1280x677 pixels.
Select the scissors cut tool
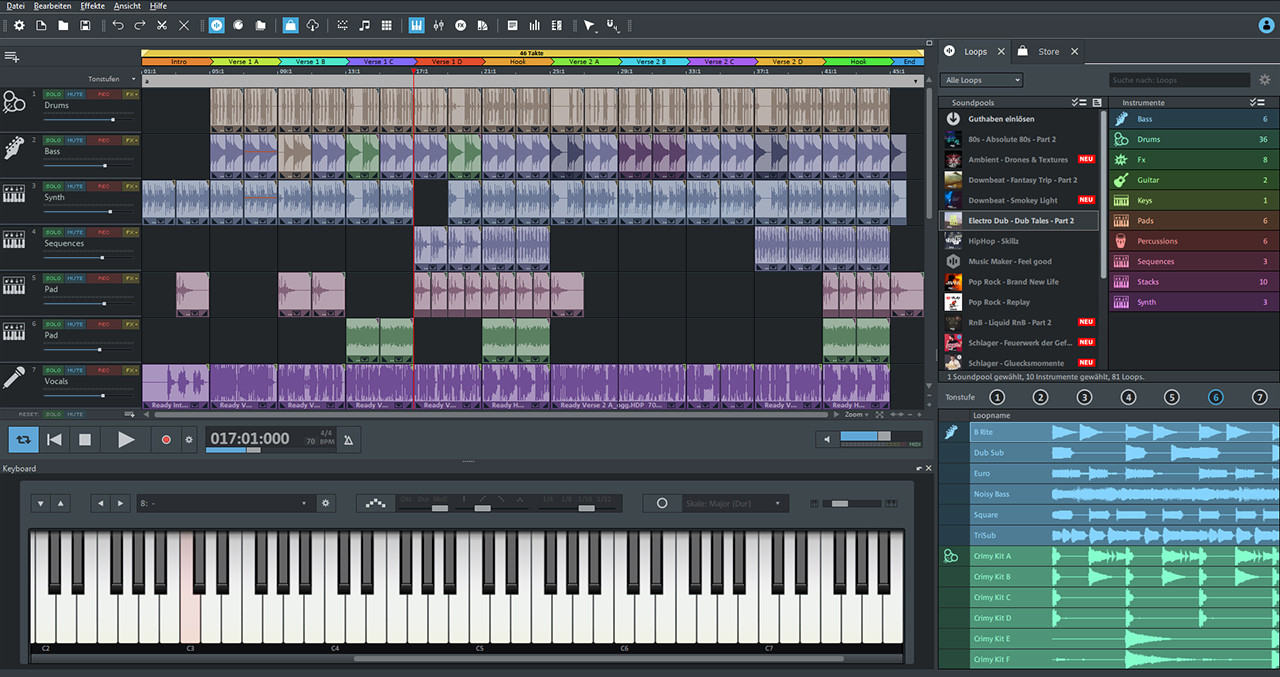point(162,25)
